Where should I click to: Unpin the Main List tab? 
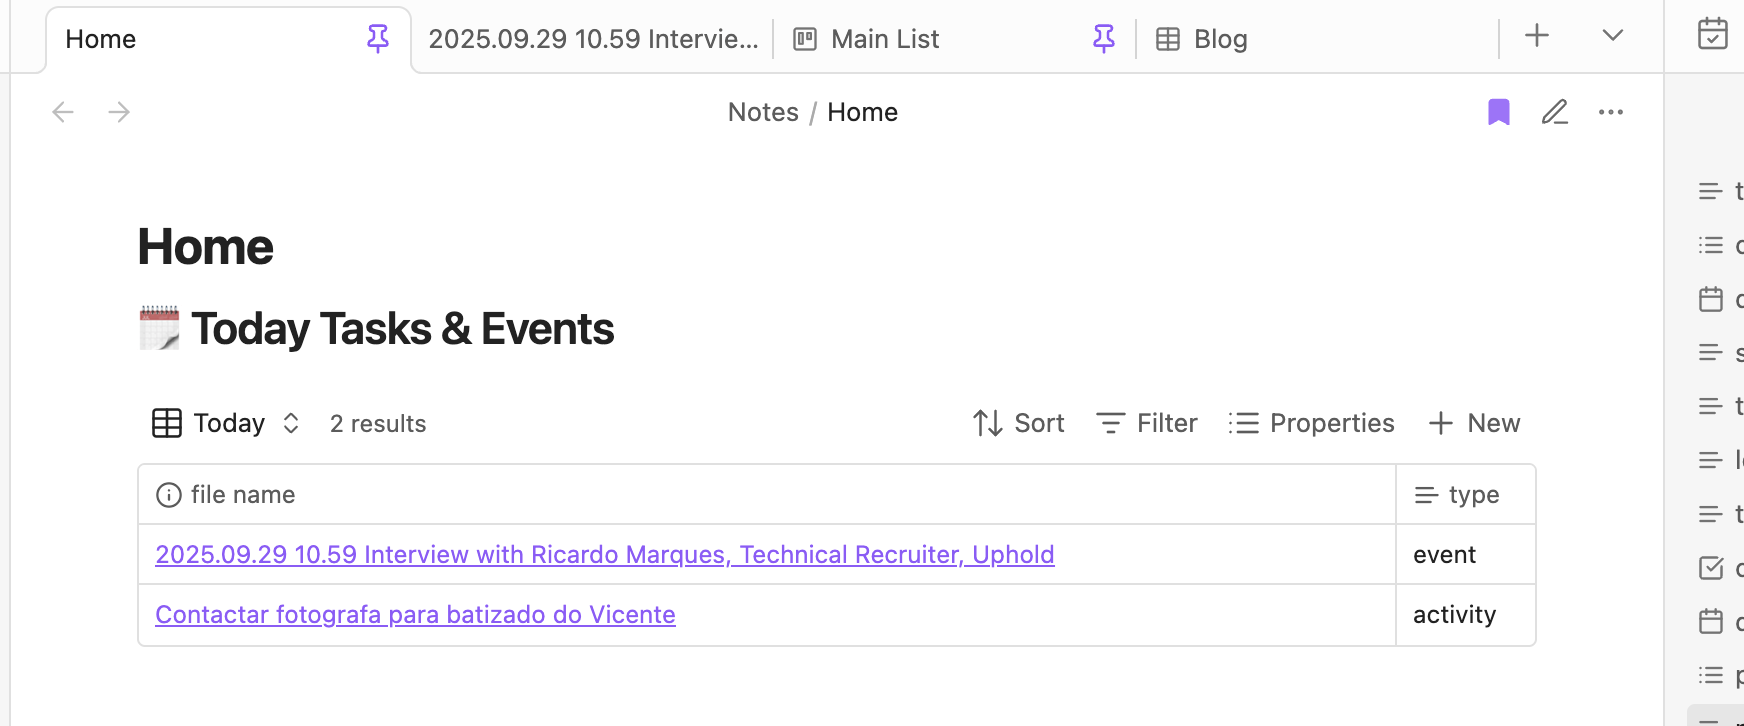point(1104,39)
